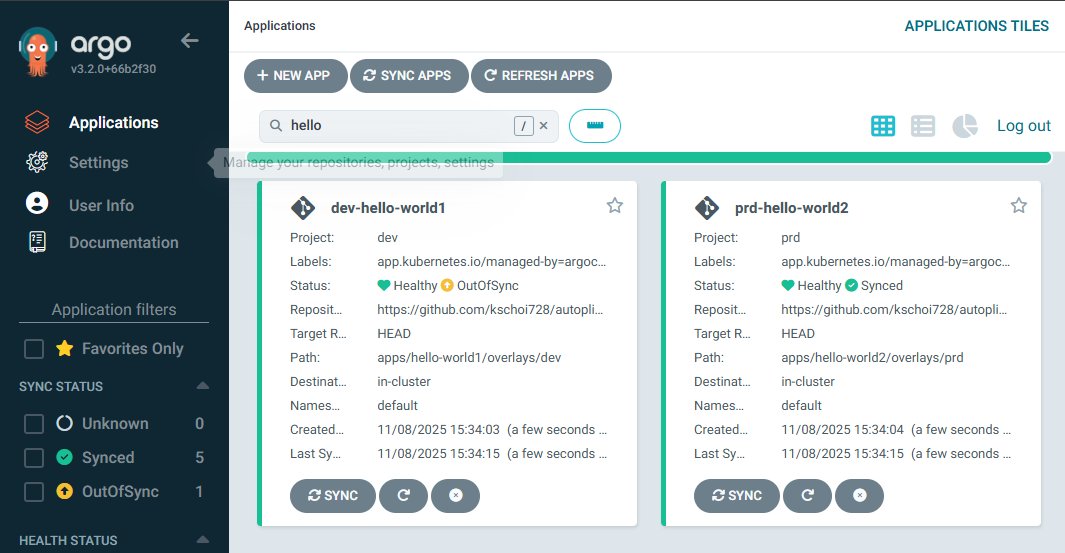Open User Info page
Image resolution: width=1065 pixels, height=553 pixels.
click(101, 205)
